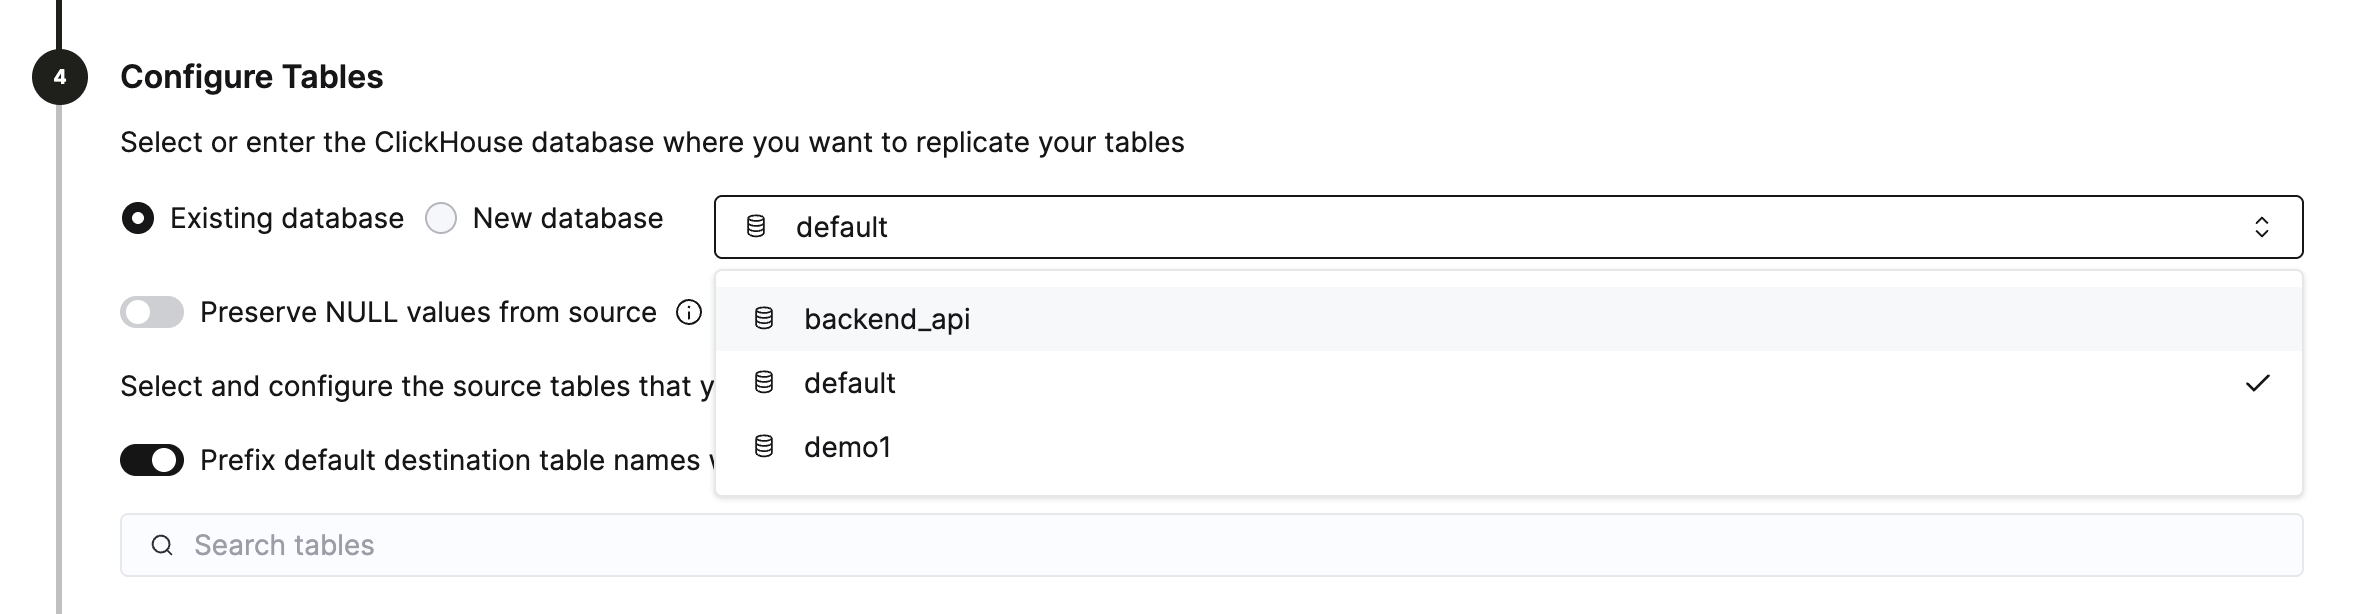The width and height of the screenshot is (2368, 614).
Task: Click the database icon next to demo1
Action: (766, 447)
